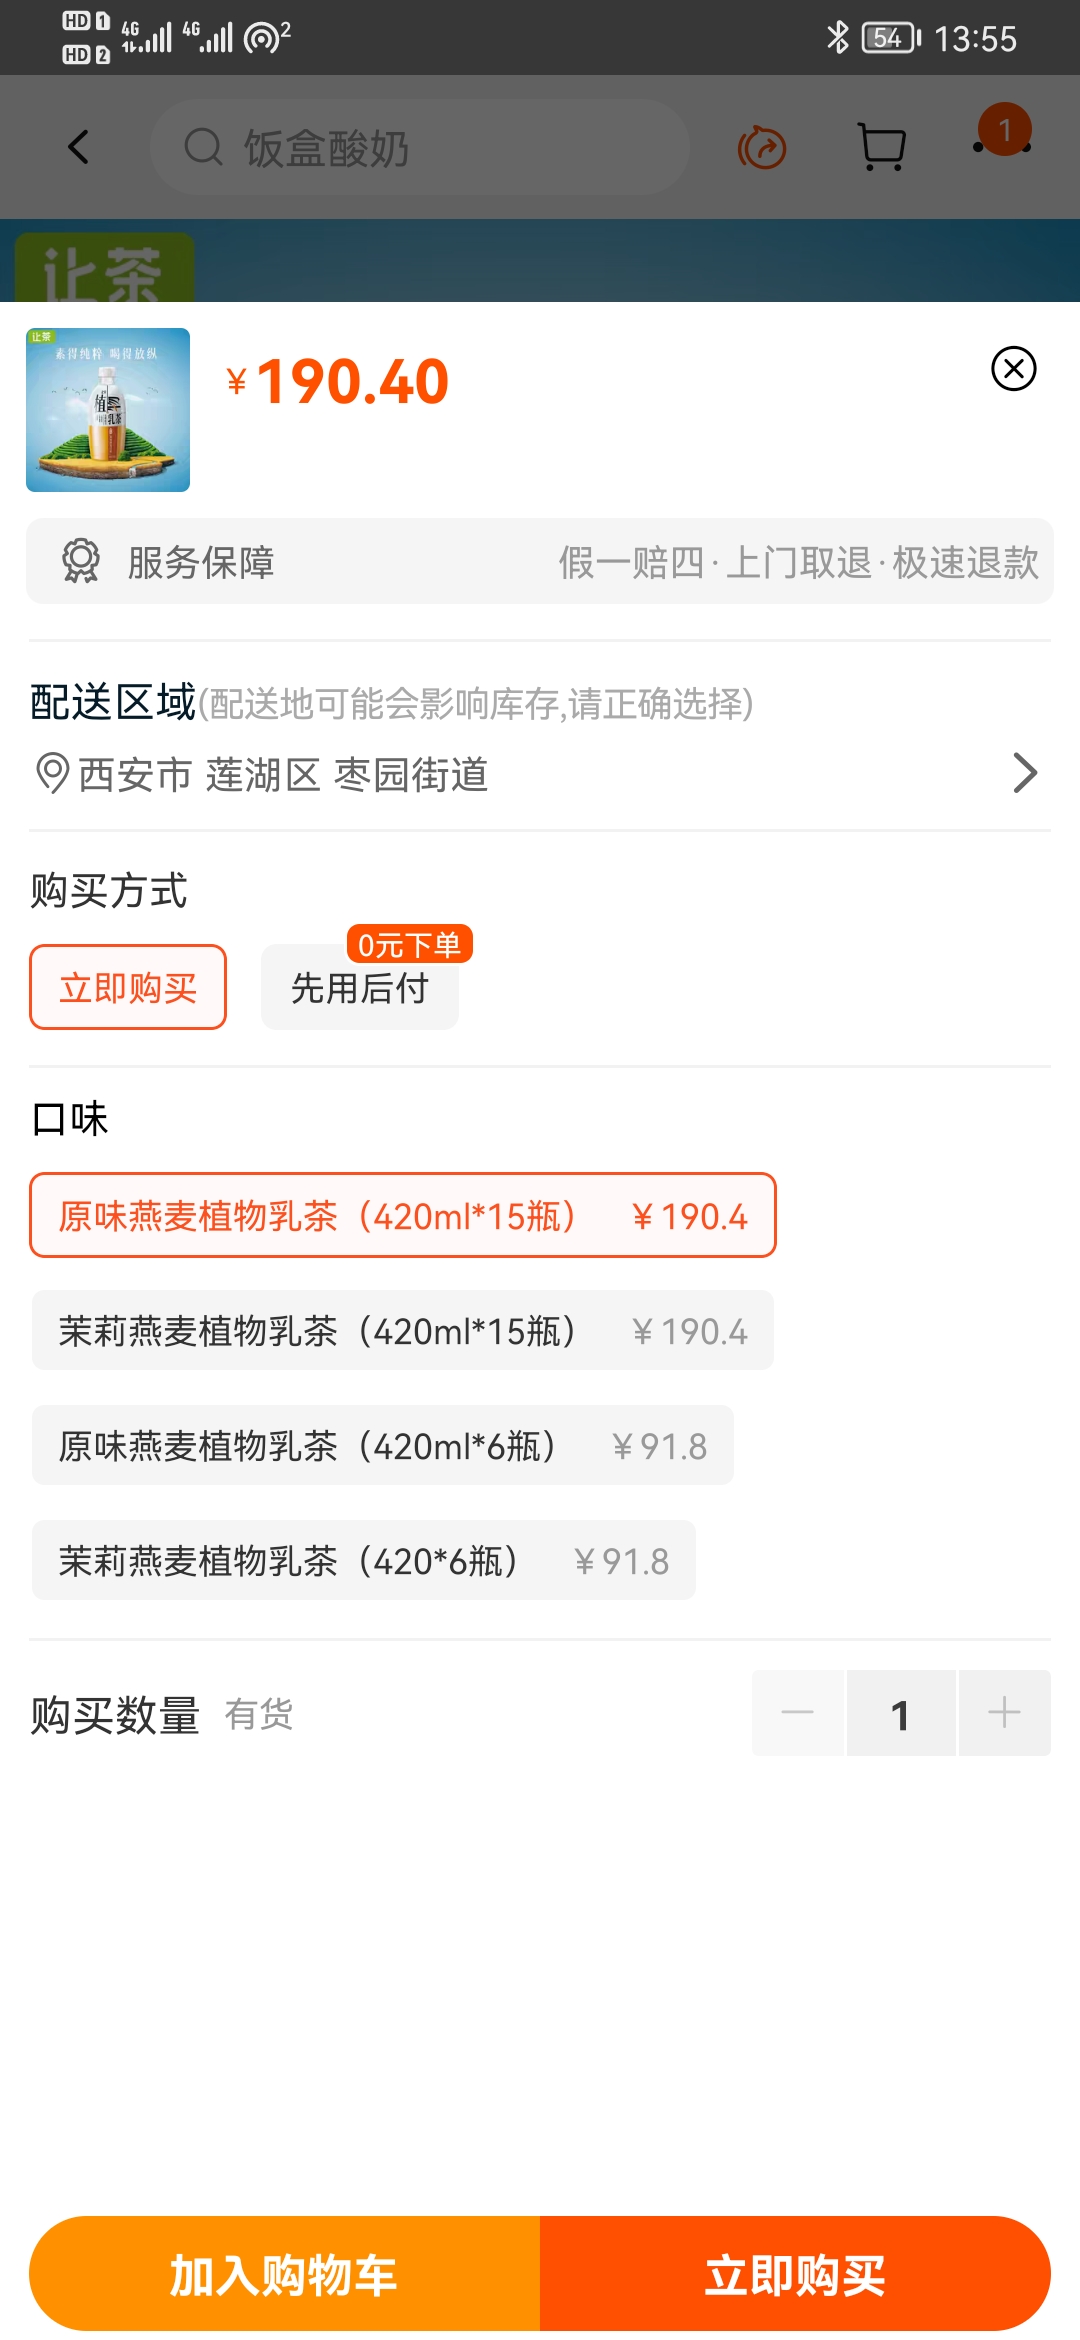Choose 茉莉燕麦植物乳茶 420*6瓶 flavor

click(x=364, y=1561)
